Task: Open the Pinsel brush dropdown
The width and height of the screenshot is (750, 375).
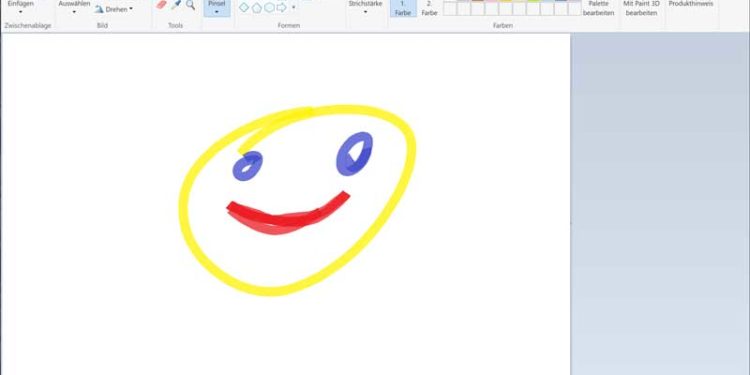Action: [217, 8]
